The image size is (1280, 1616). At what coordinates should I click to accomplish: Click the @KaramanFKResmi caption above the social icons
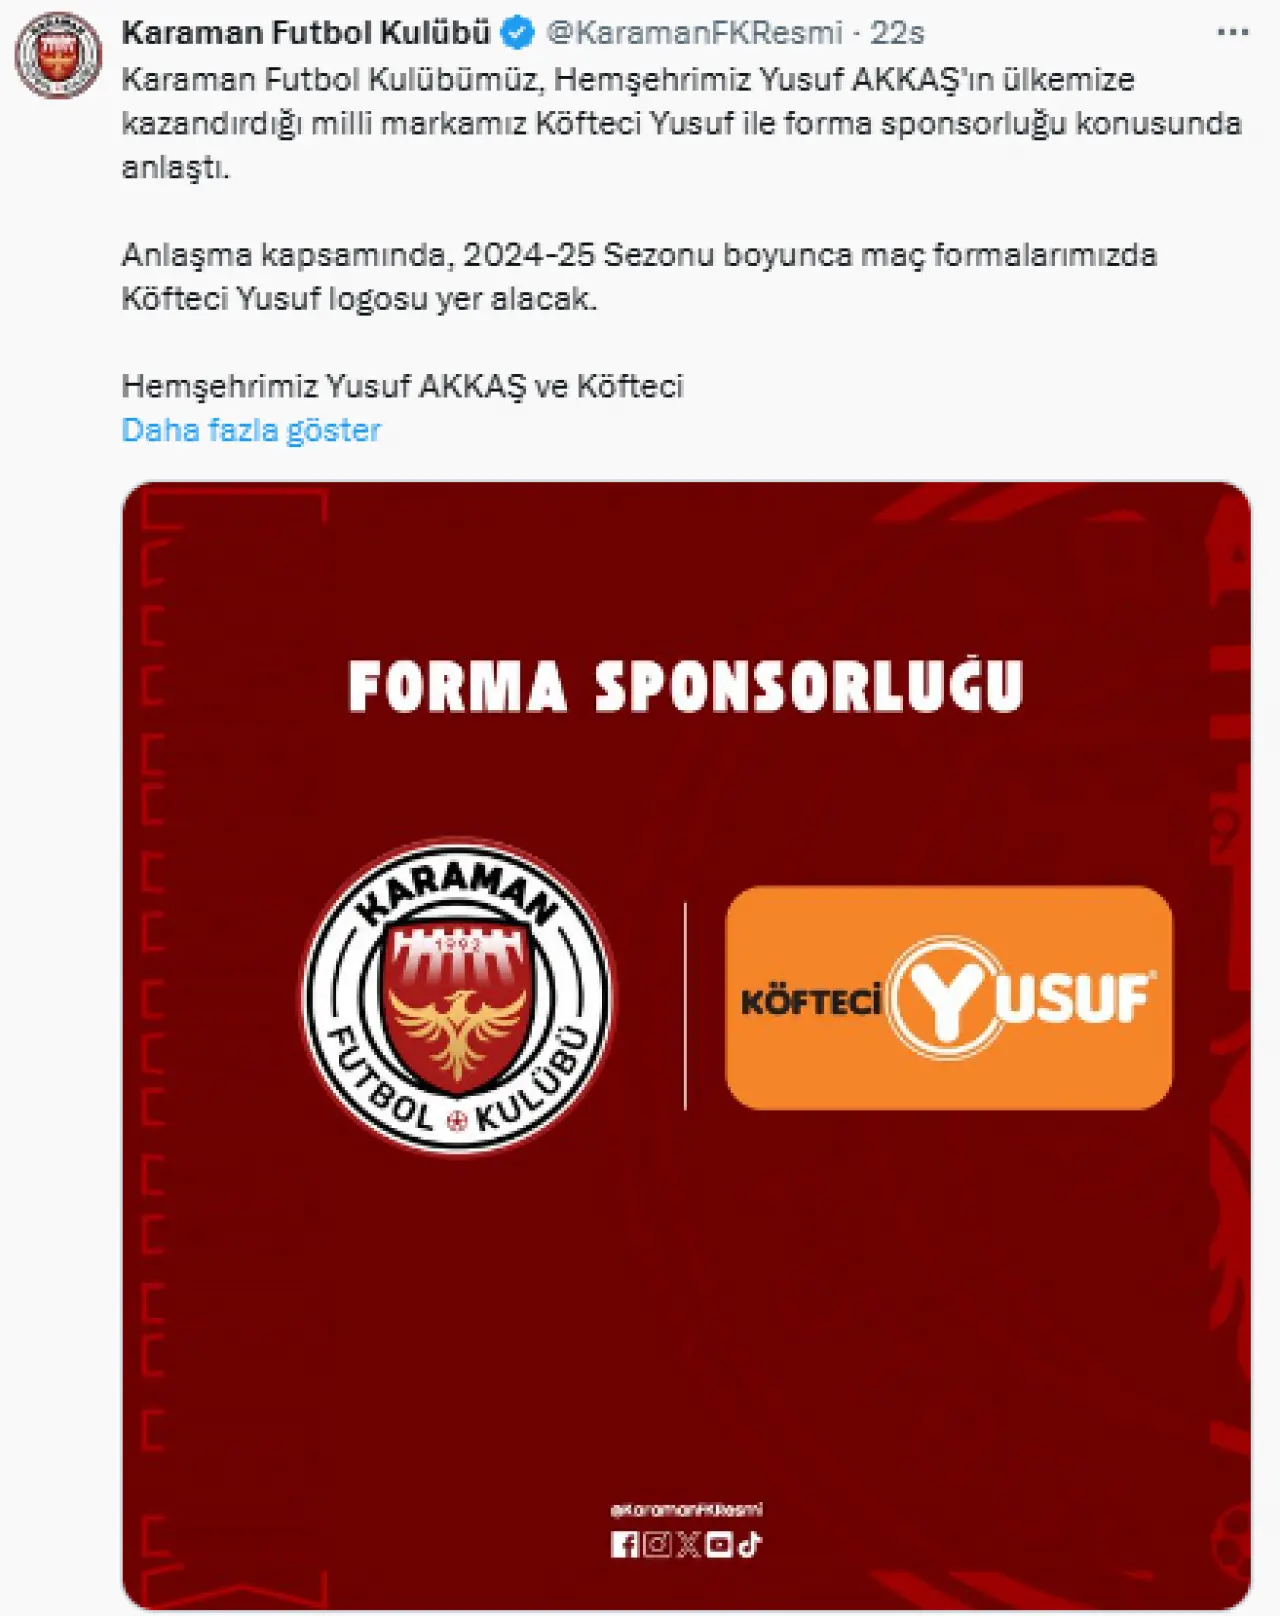(686, 1510)
